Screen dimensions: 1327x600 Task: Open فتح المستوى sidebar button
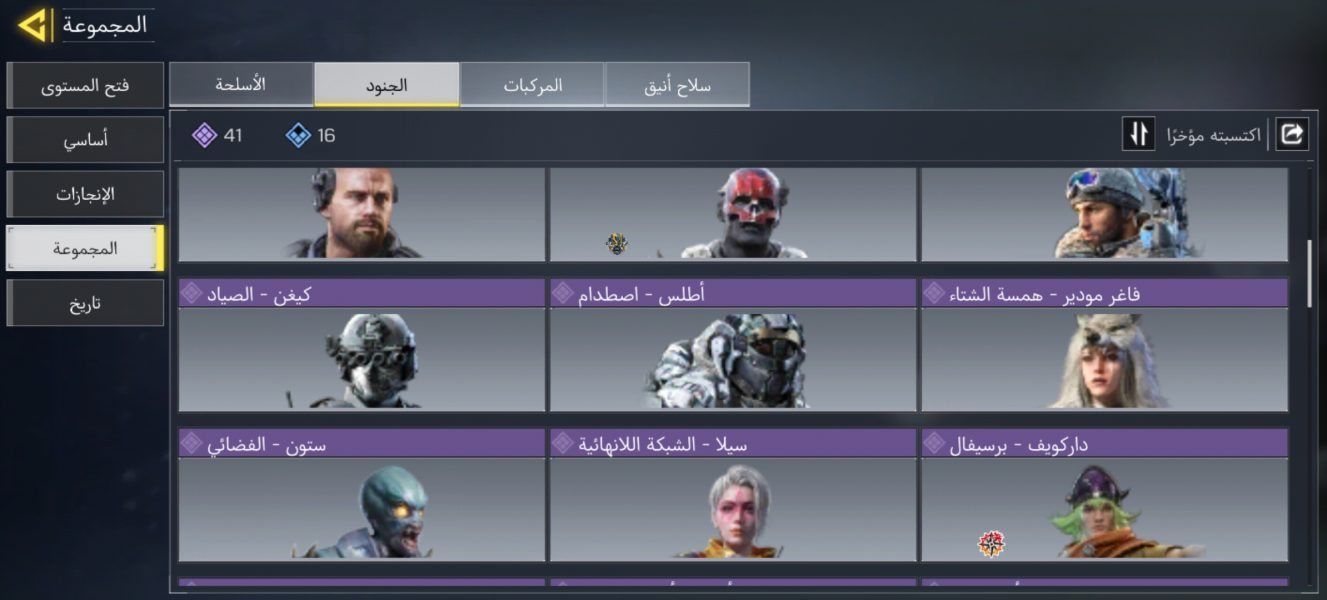(85, 86)
